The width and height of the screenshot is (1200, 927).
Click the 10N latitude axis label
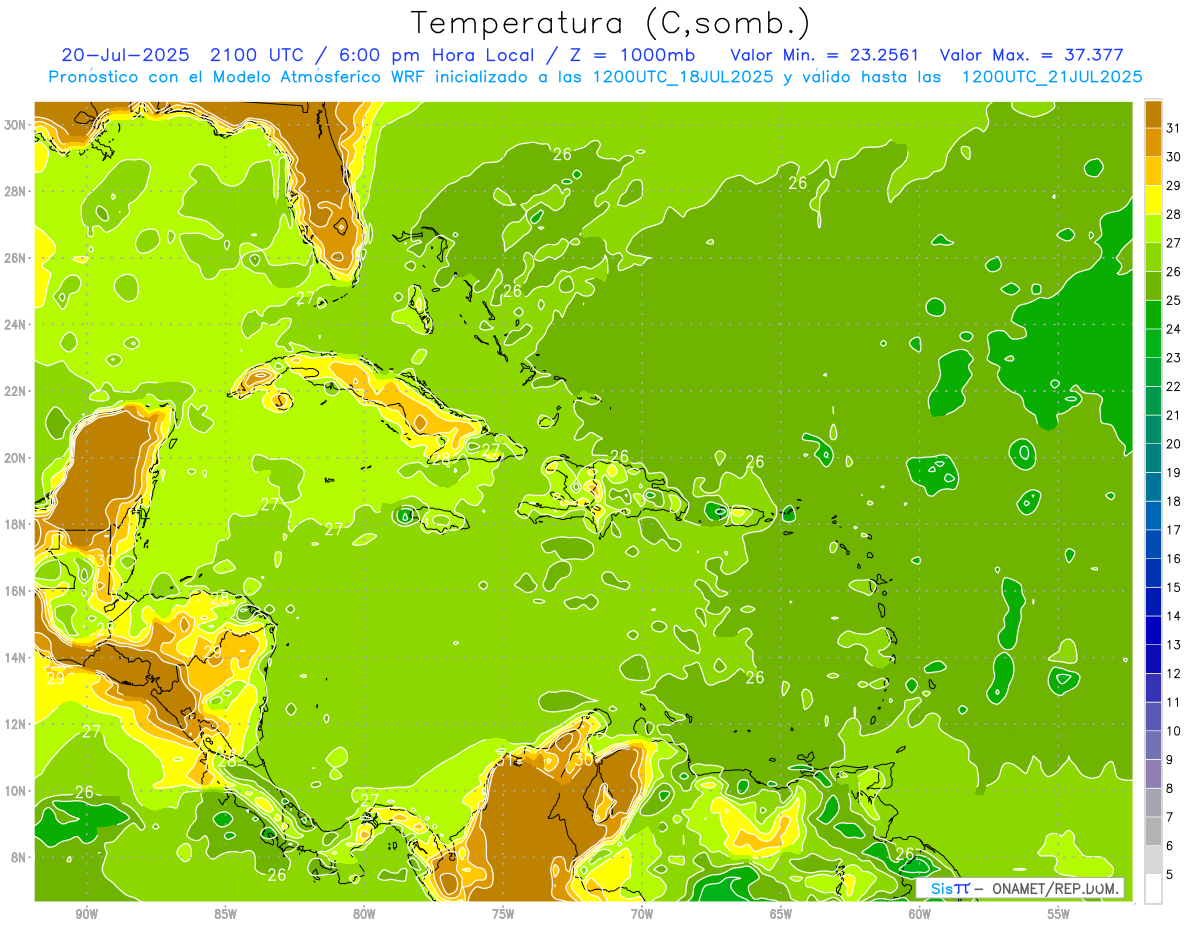point(15,790)
